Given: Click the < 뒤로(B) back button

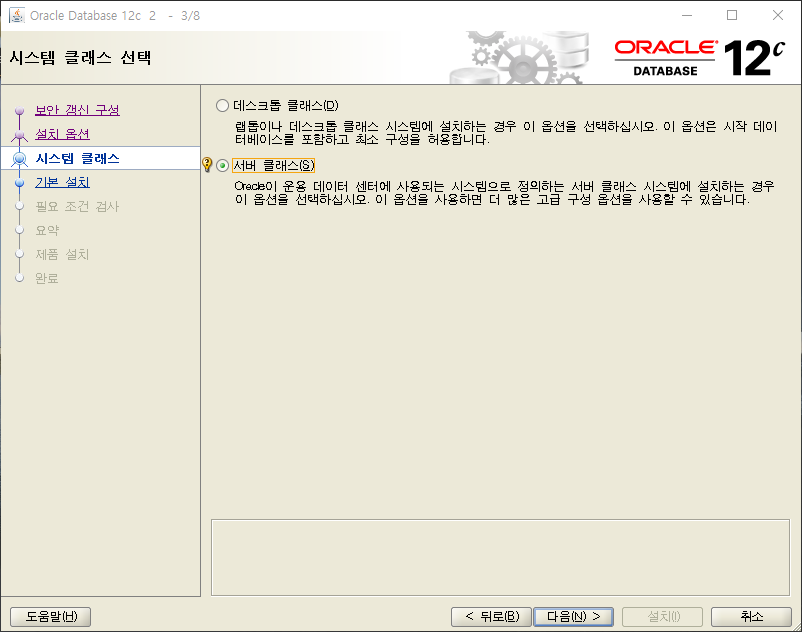Looking at the screenshot, I should tap(492, 617).
